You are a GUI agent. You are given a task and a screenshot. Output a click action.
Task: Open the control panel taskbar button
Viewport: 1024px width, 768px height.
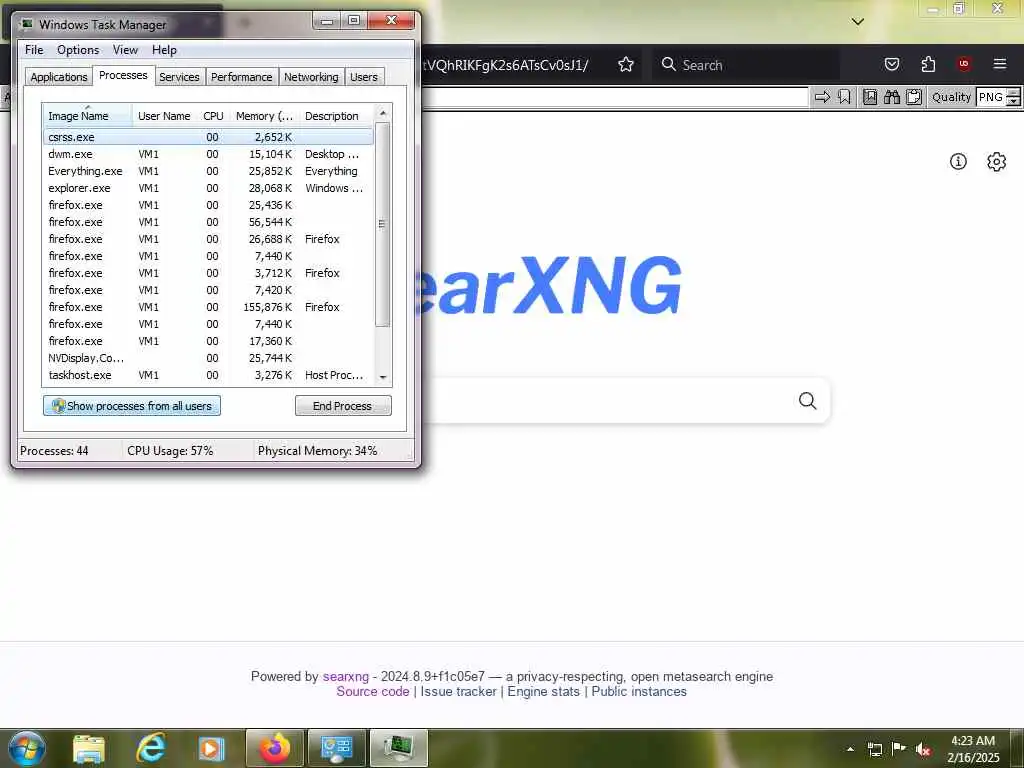click(336, 748)
